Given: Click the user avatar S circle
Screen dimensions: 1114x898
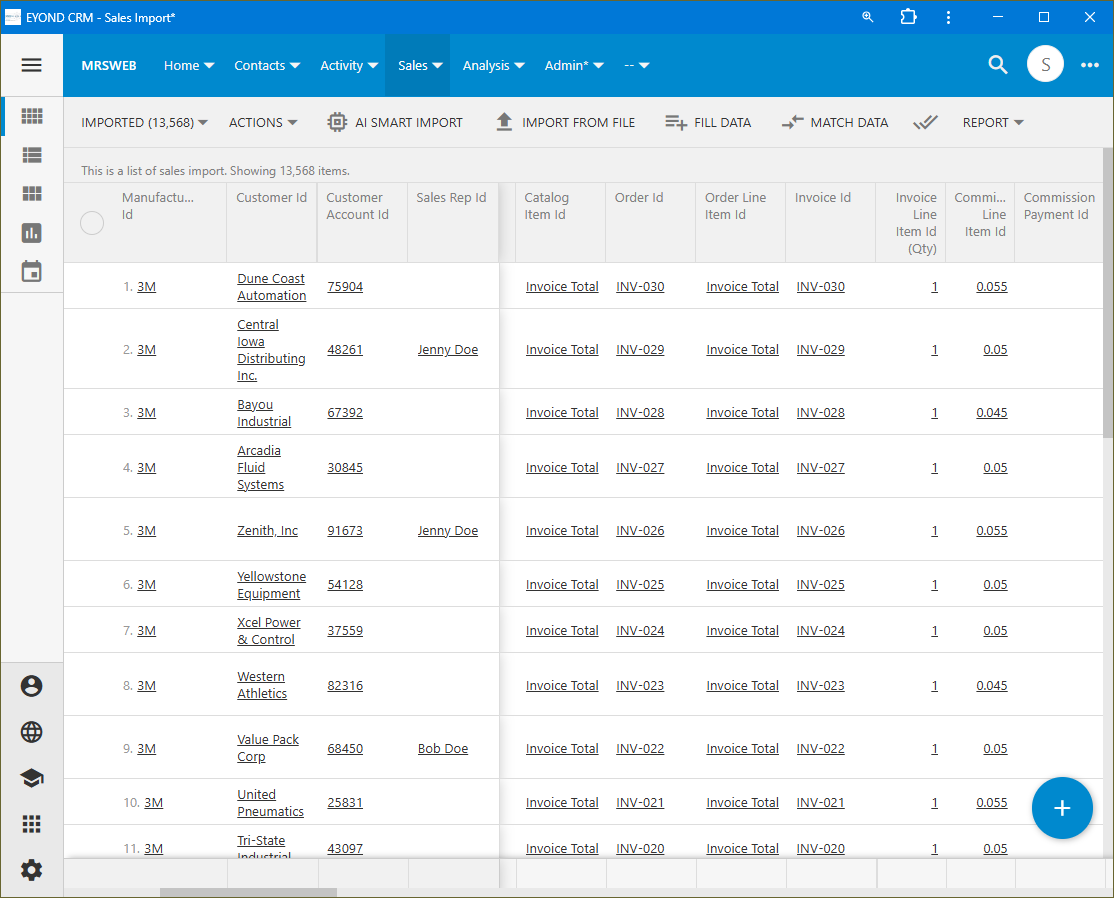Looking at the screenshot, I should coord(1045,65).
